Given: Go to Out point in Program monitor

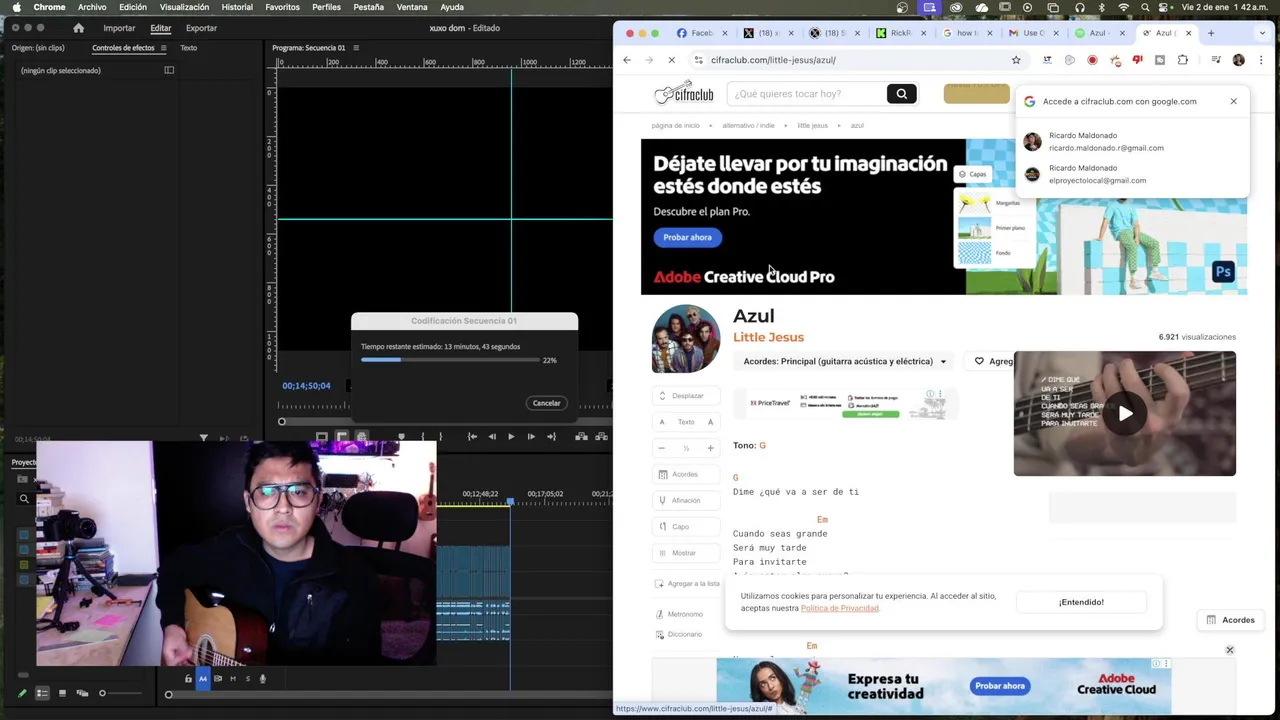Looking at the screenshot, I should point(551,436).
